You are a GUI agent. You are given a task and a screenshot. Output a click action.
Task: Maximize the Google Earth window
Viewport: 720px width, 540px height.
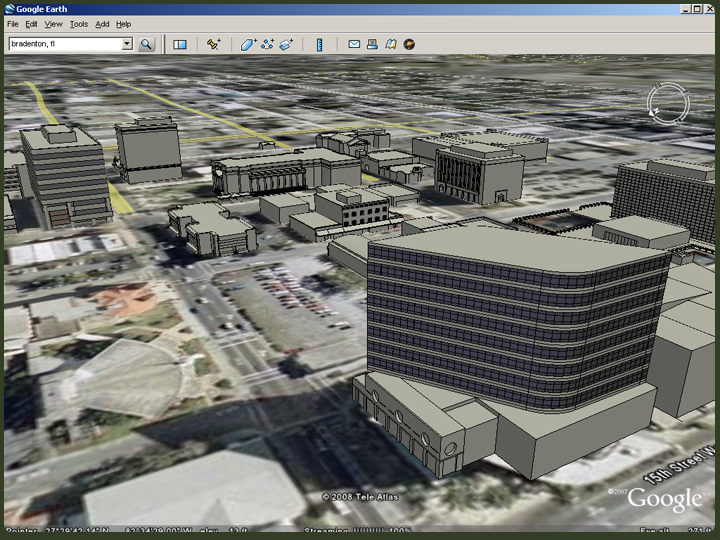(697, 9)
